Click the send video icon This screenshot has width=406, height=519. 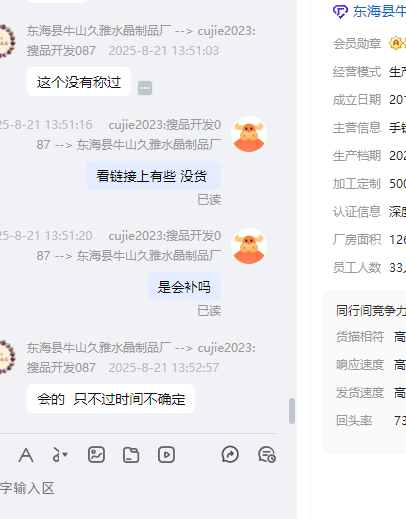pyautogui.click(x=166, y=455)
